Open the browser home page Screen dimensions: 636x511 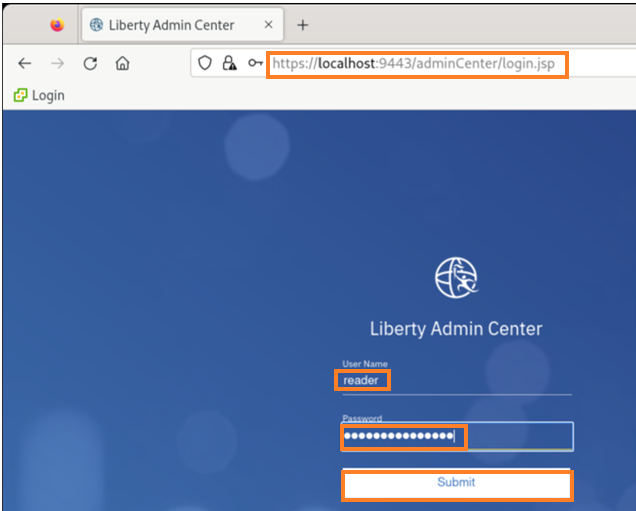122,63
